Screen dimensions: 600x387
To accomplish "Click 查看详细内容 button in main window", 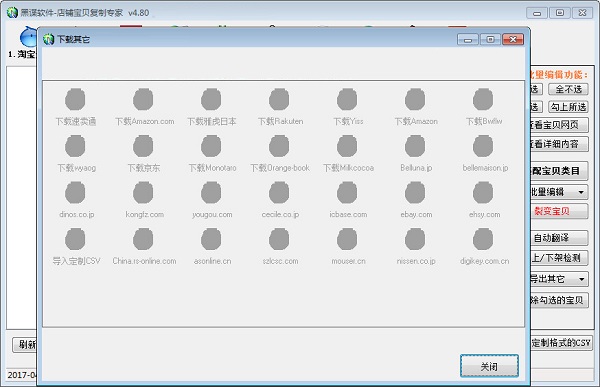I will [559, 144].
